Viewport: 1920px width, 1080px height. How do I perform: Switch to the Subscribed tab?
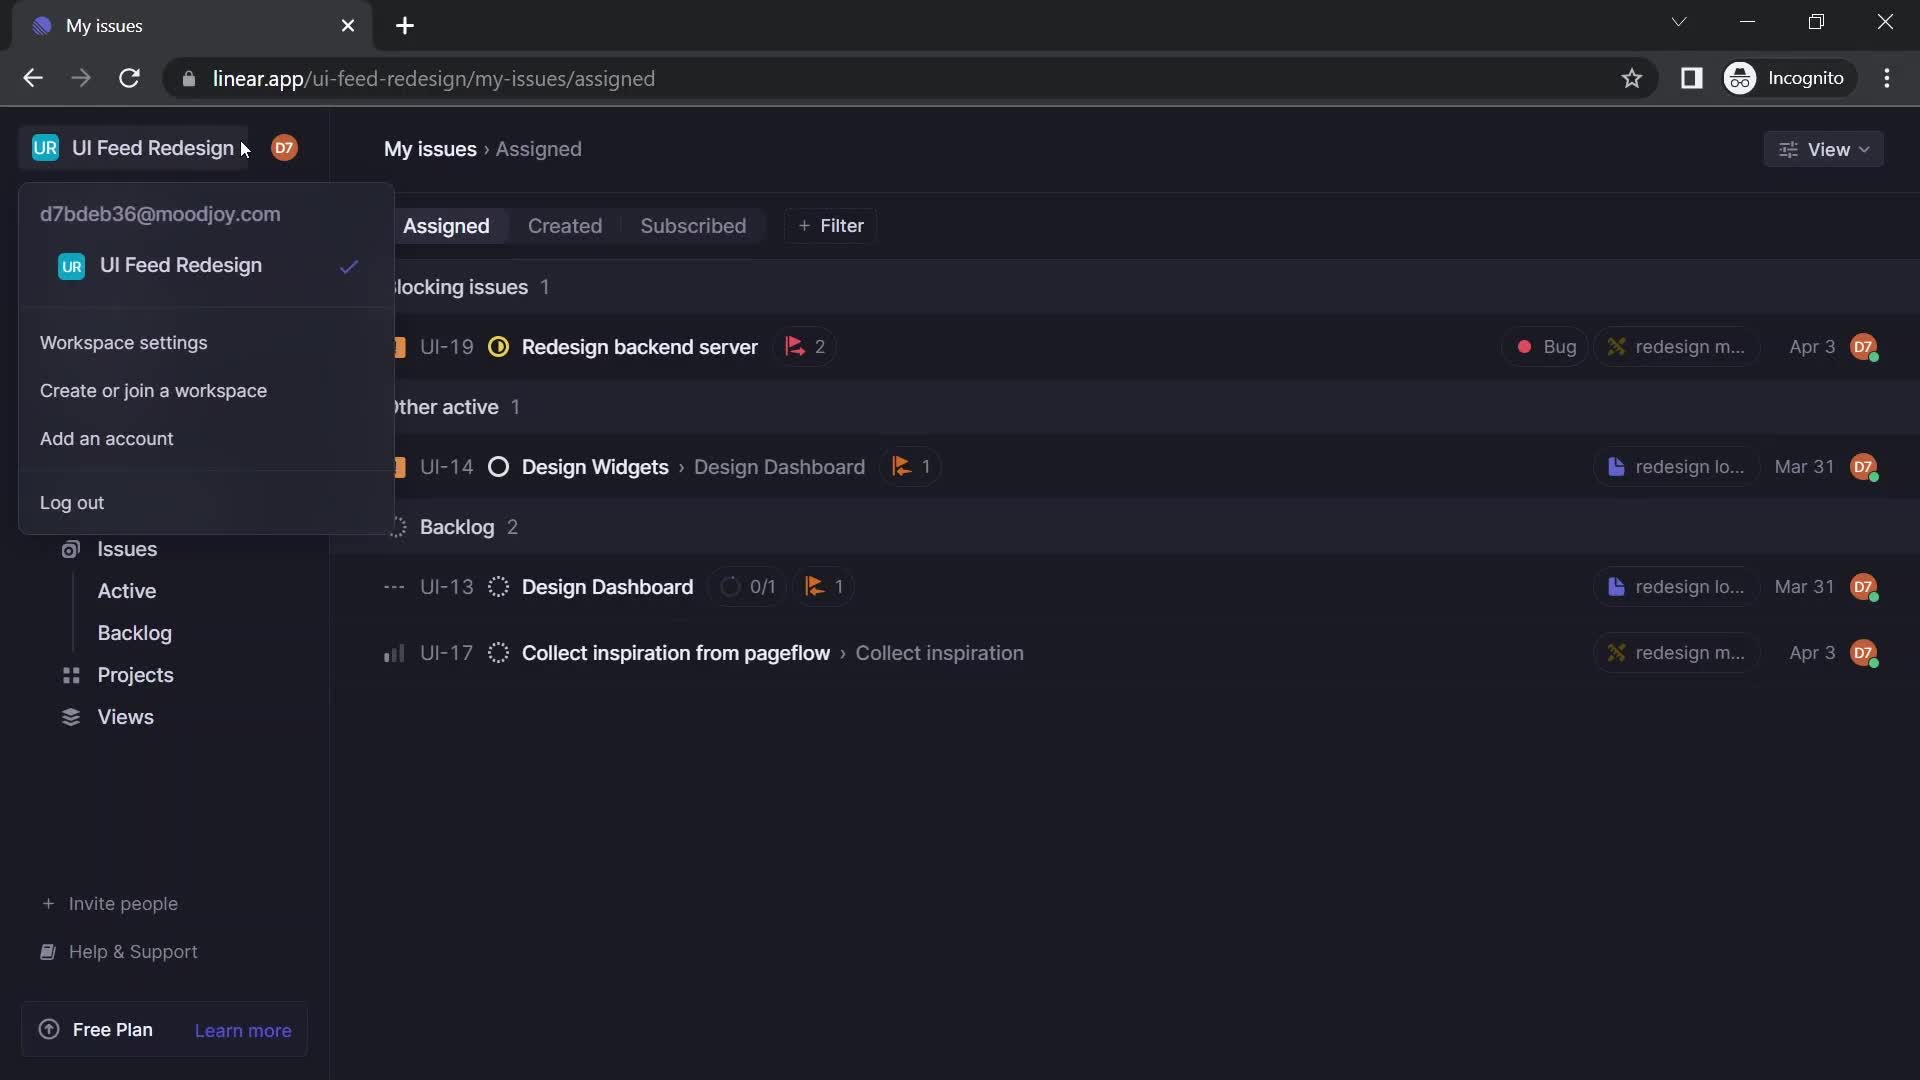click(x=693, y=226)
